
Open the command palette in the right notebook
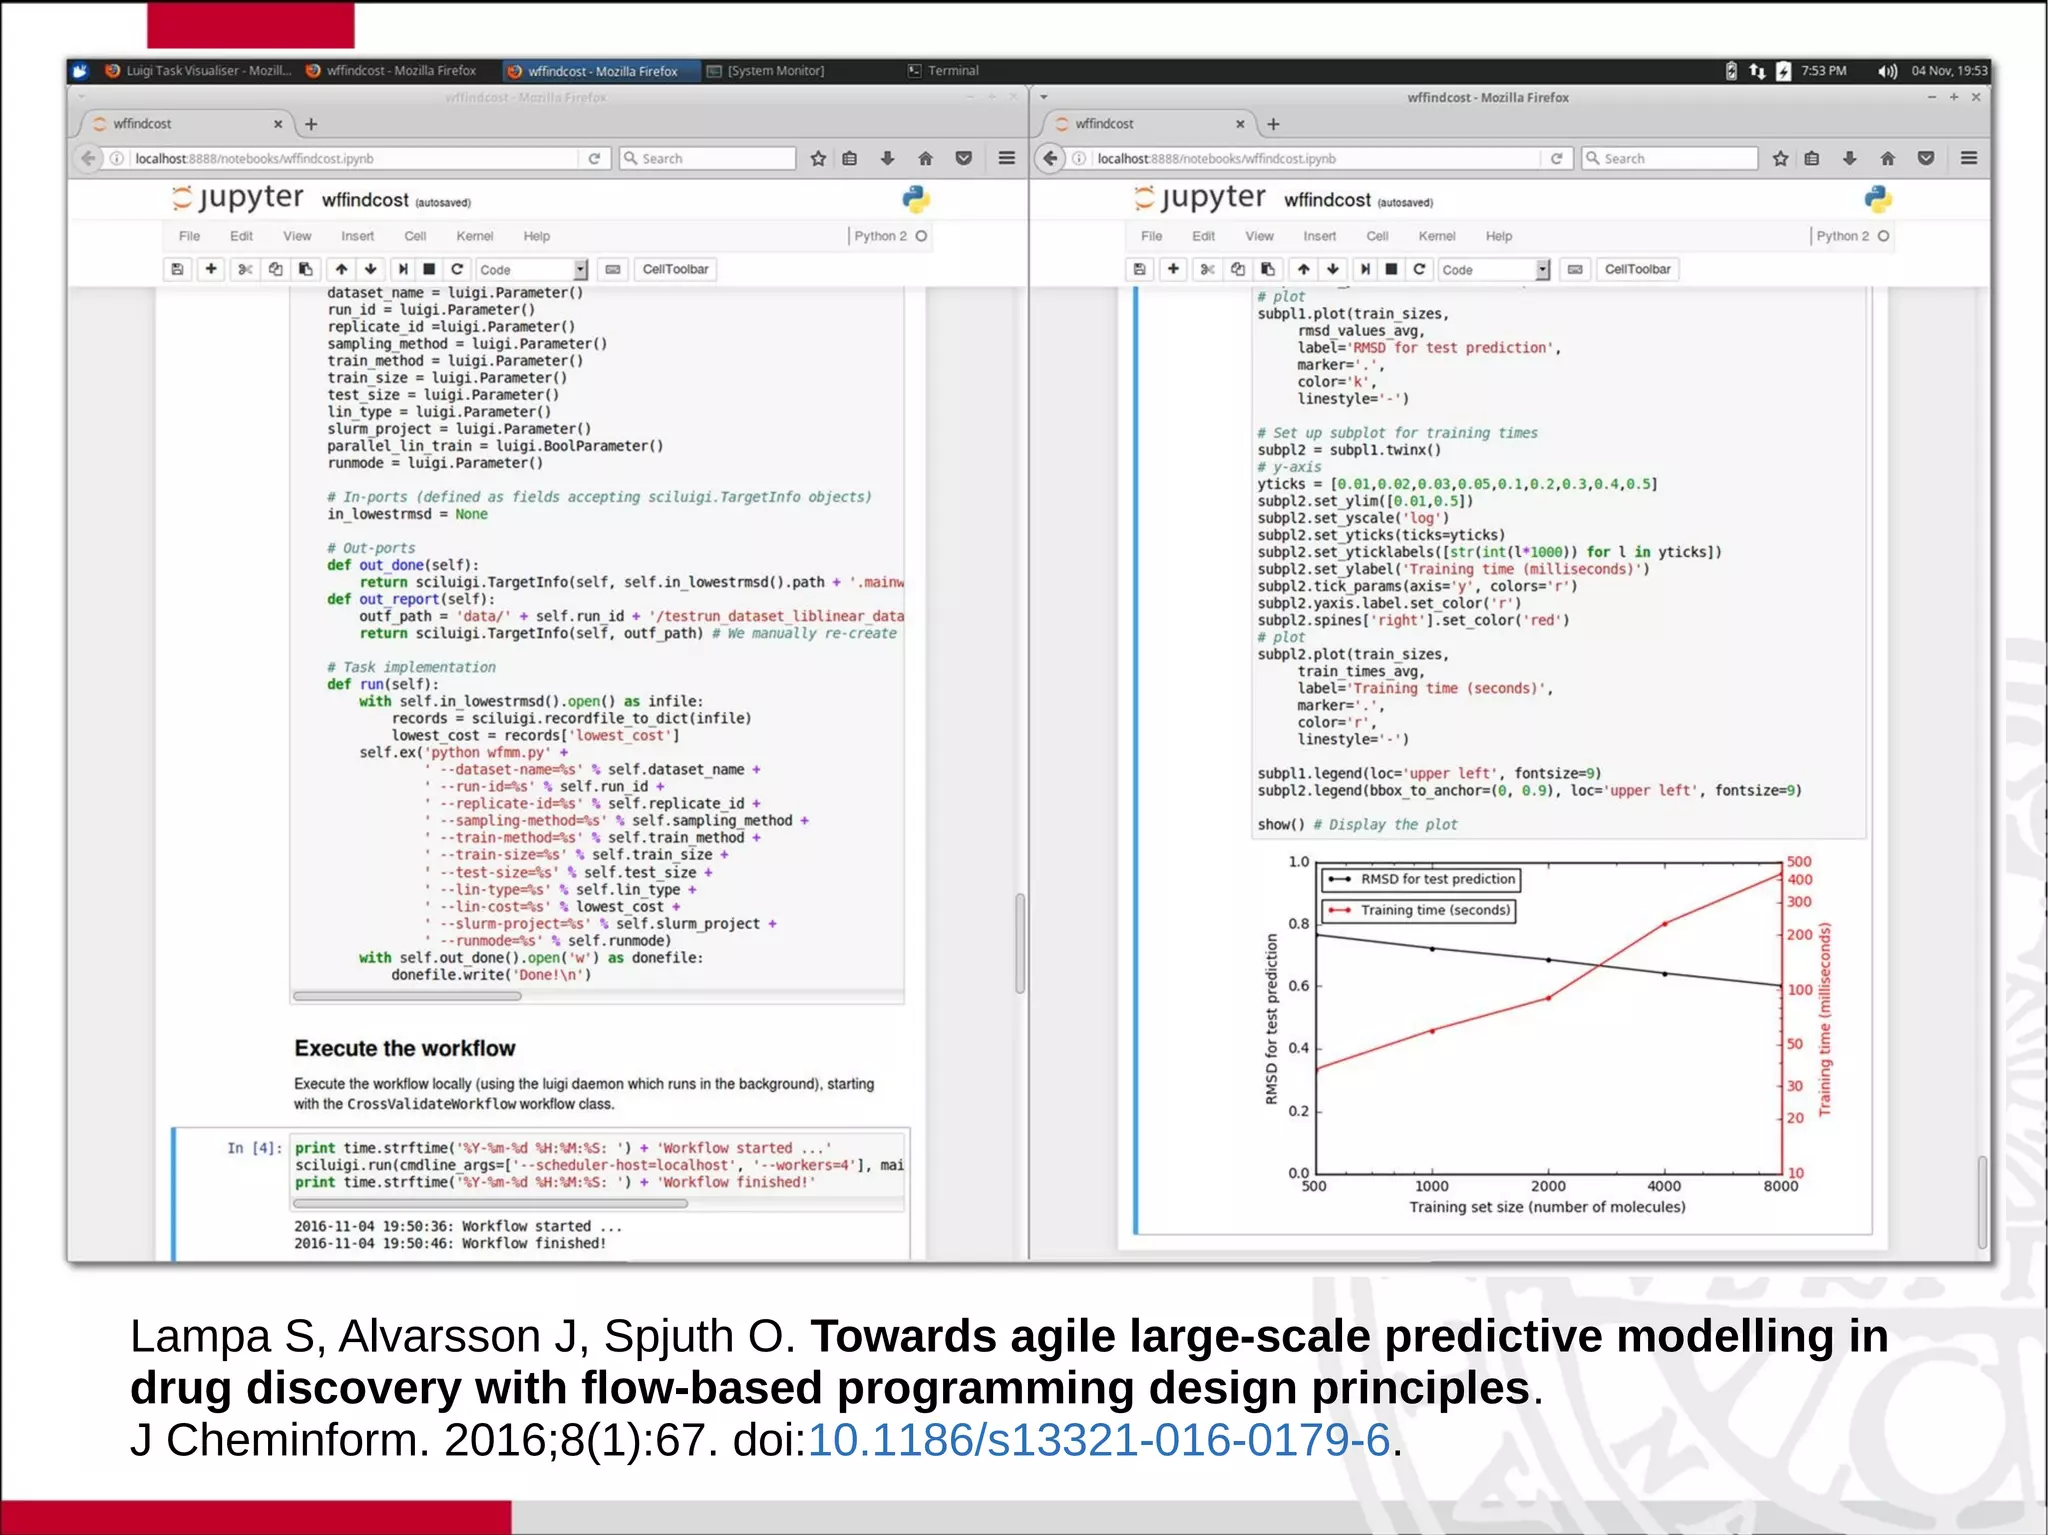click(x=1575, y=269)
